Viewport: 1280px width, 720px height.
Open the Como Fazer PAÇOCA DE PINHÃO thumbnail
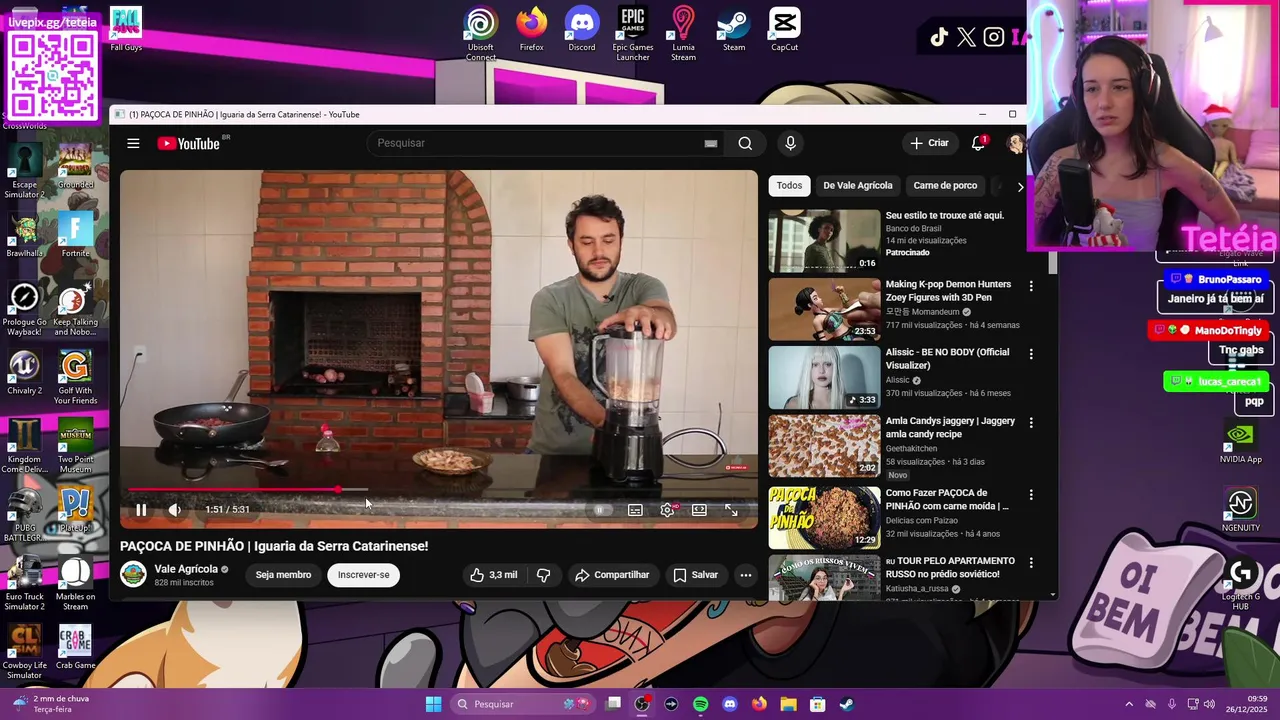(824, 518)
